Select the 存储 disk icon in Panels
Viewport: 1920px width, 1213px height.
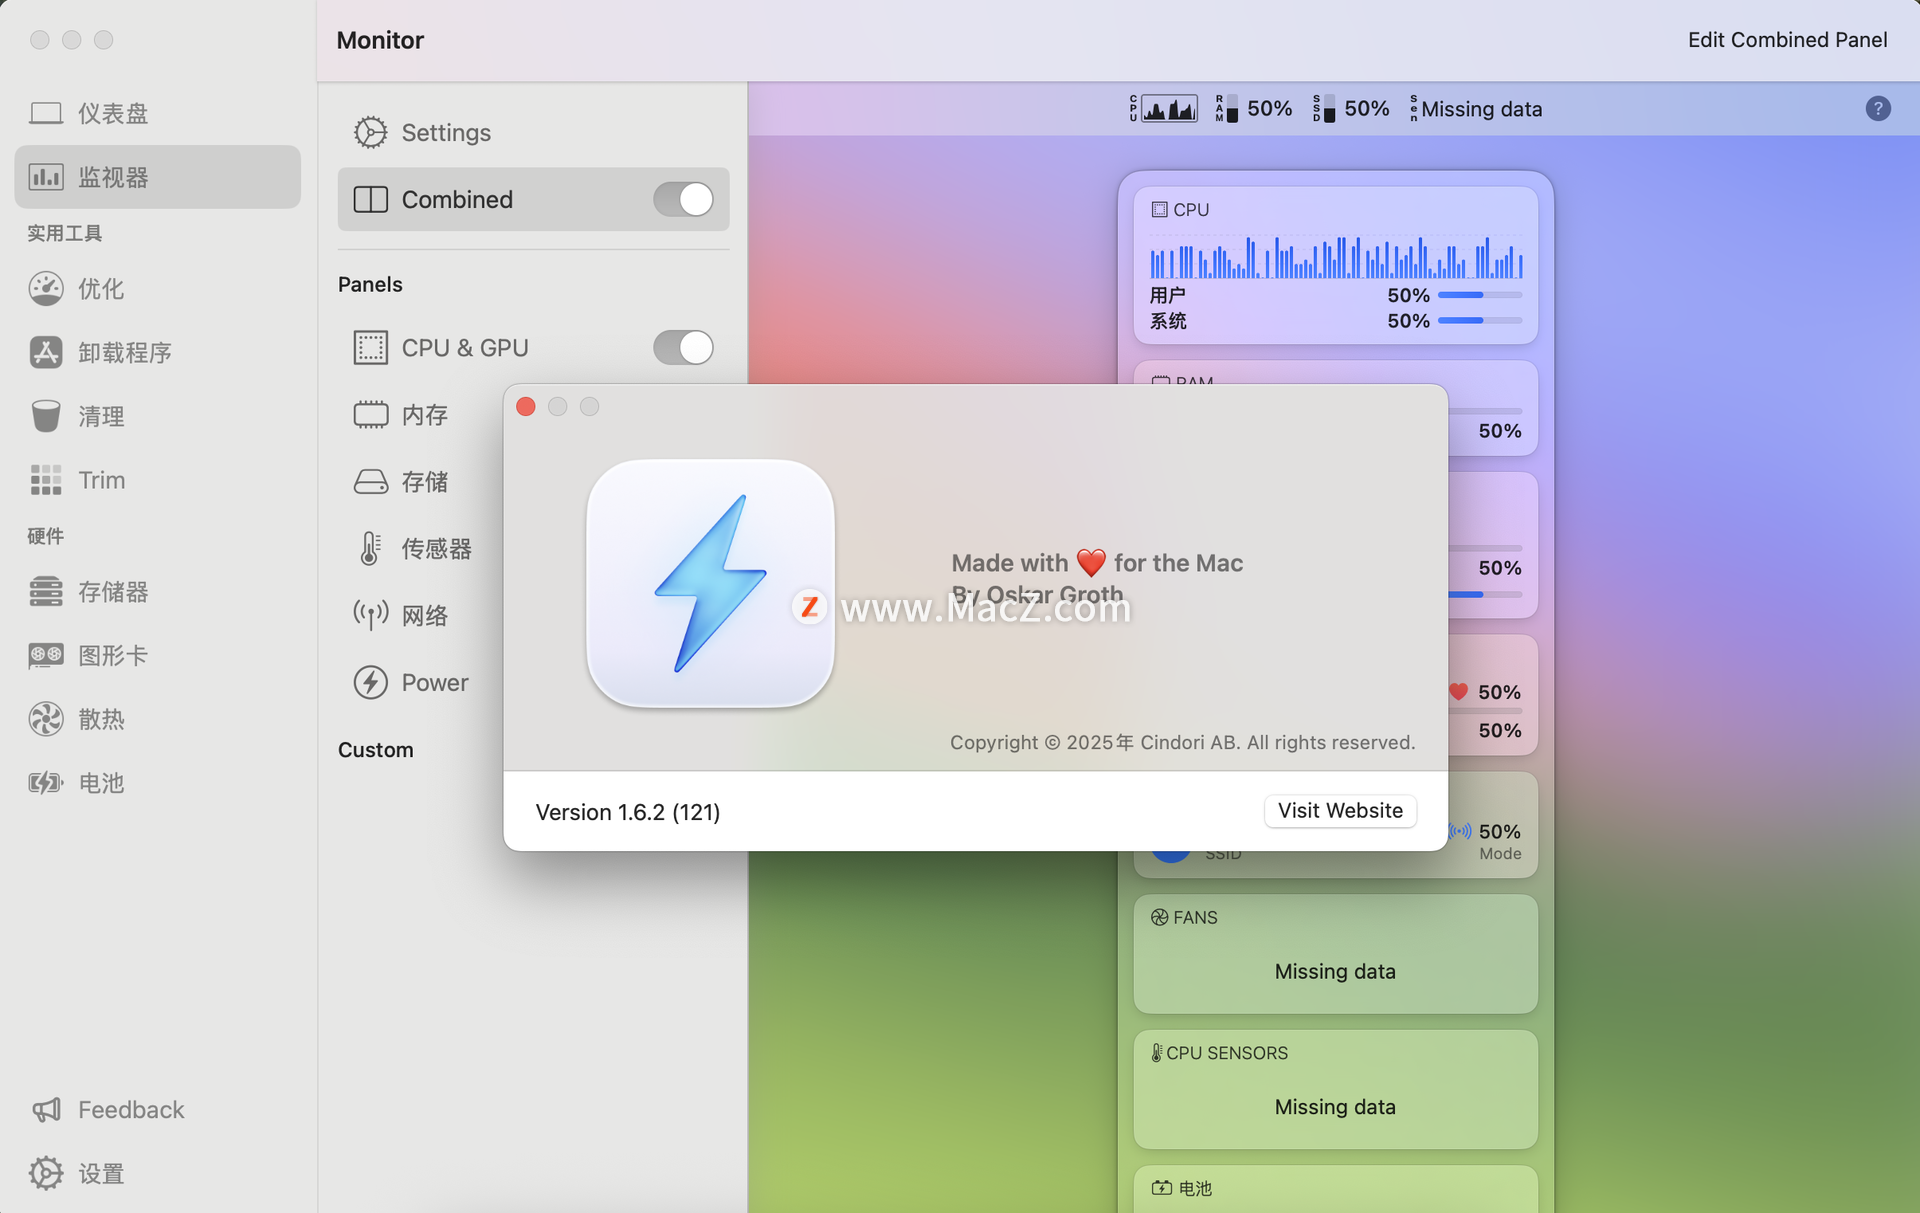(x=370, y=481)
